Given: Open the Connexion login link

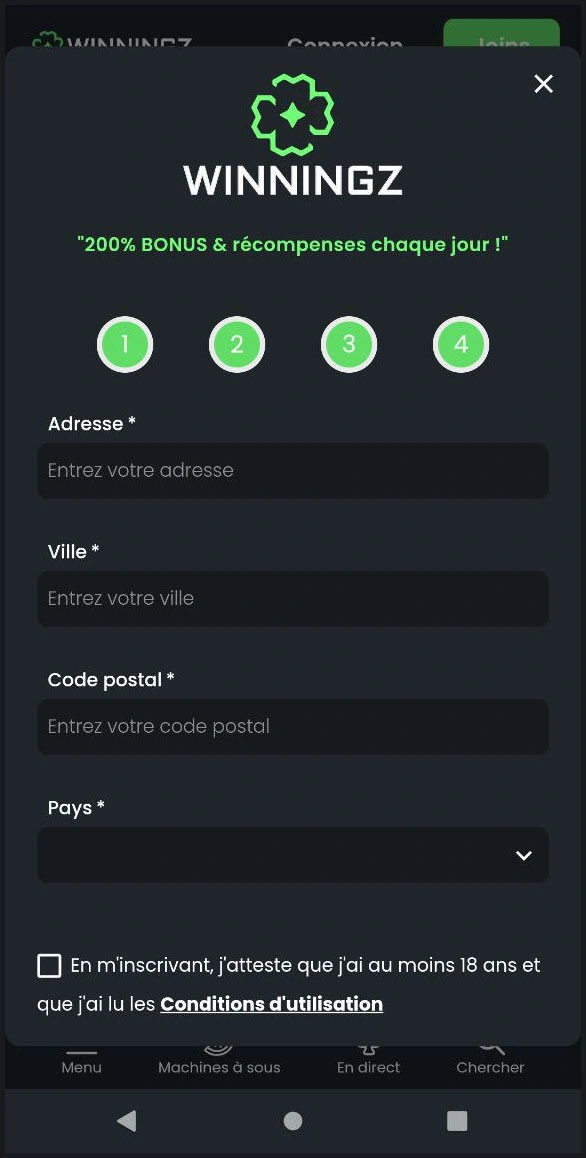Looking at the screenshot, I should point(344,46).
